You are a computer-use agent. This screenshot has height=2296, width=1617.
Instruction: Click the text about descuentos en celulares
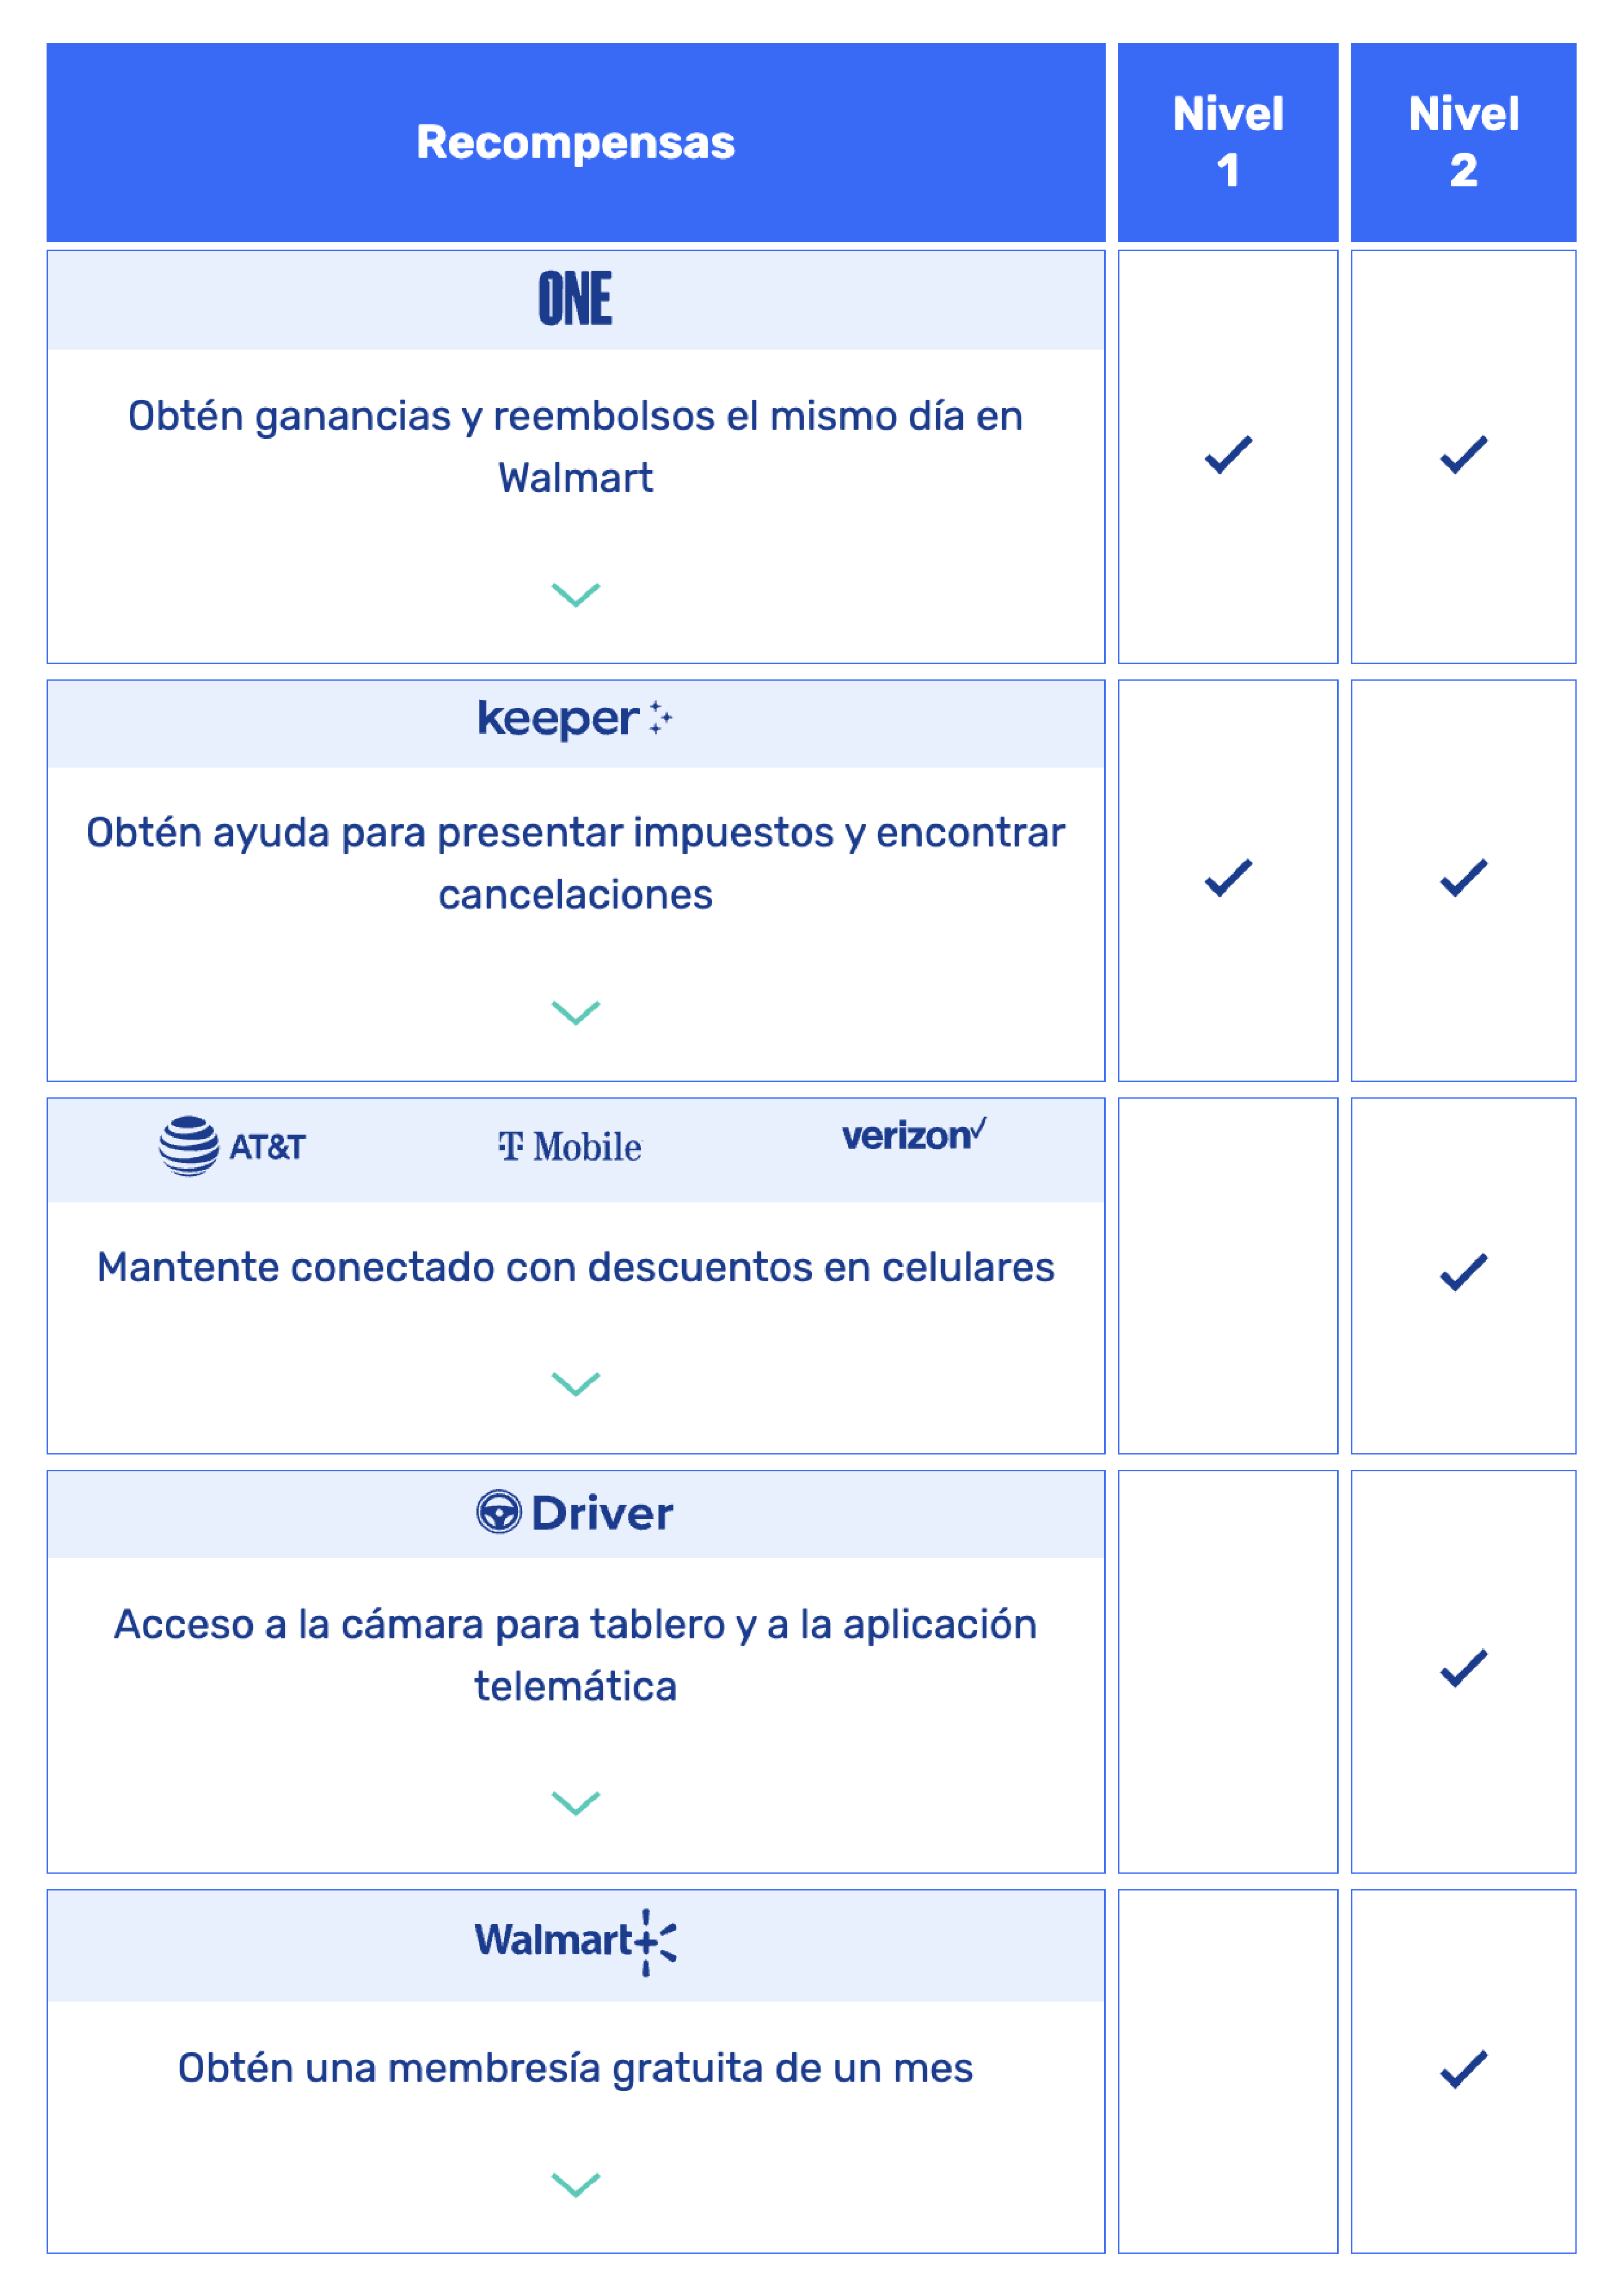click(576, 1267)
